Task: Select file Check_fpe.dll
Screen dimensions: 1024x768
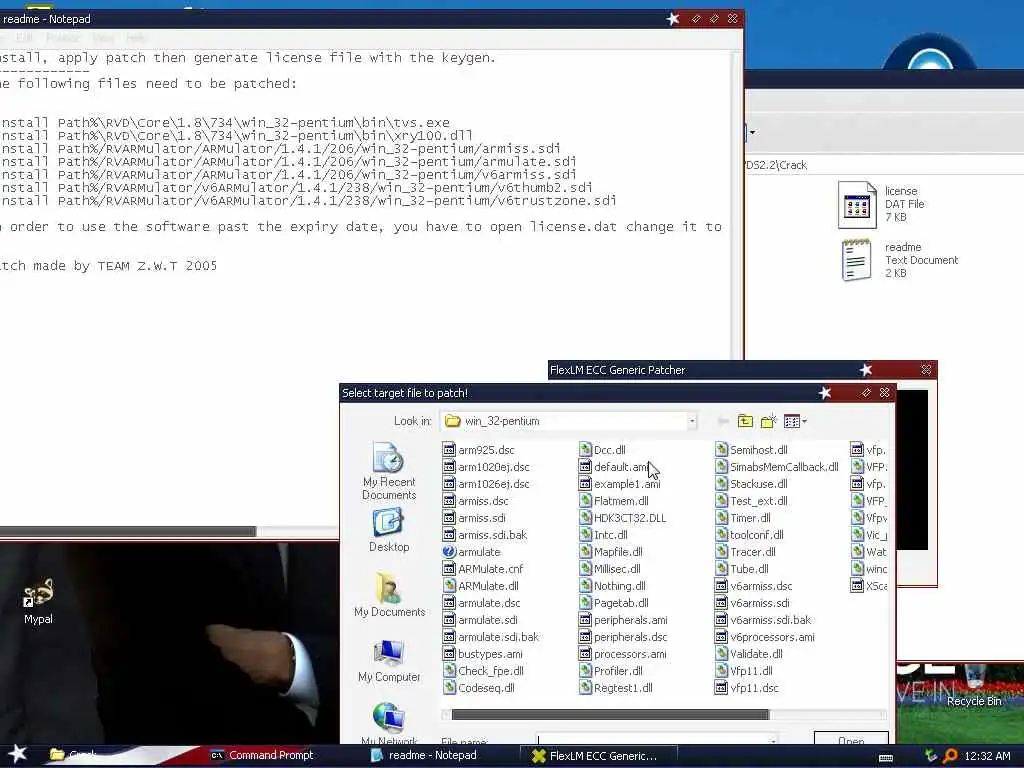Action: (483, 671)
